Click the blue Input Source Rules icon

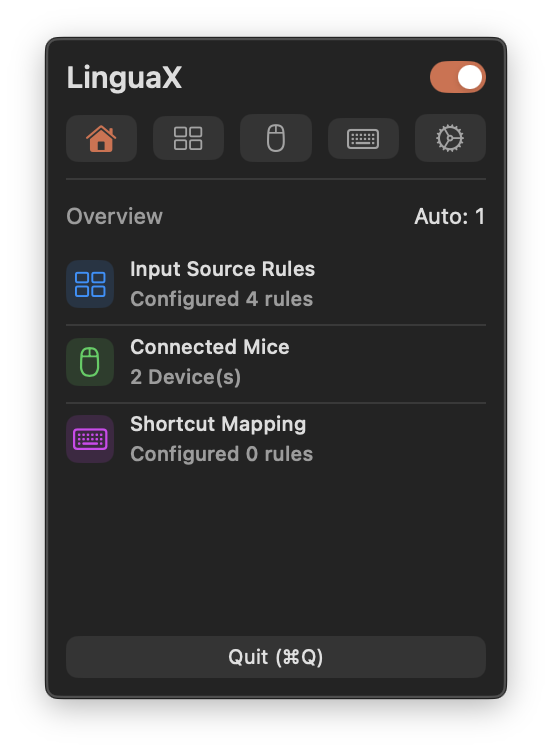90,284
